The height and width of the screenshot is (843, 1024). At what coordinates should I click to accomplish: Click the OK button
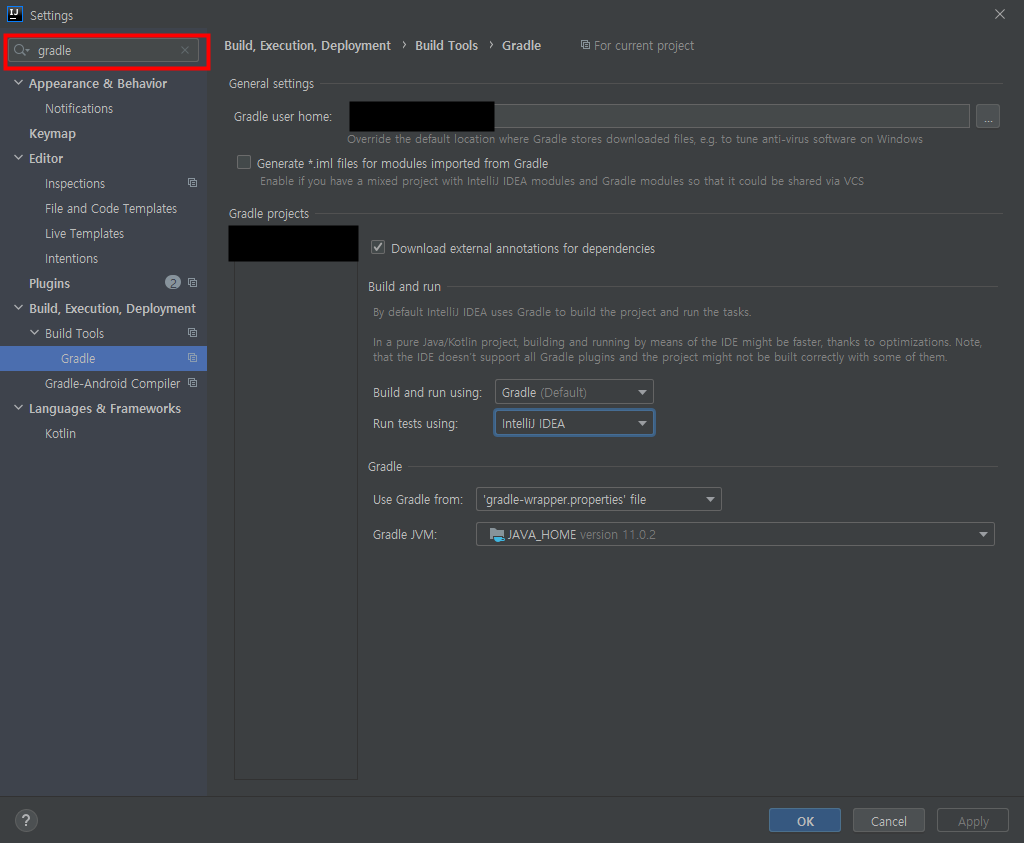(805, 821)
